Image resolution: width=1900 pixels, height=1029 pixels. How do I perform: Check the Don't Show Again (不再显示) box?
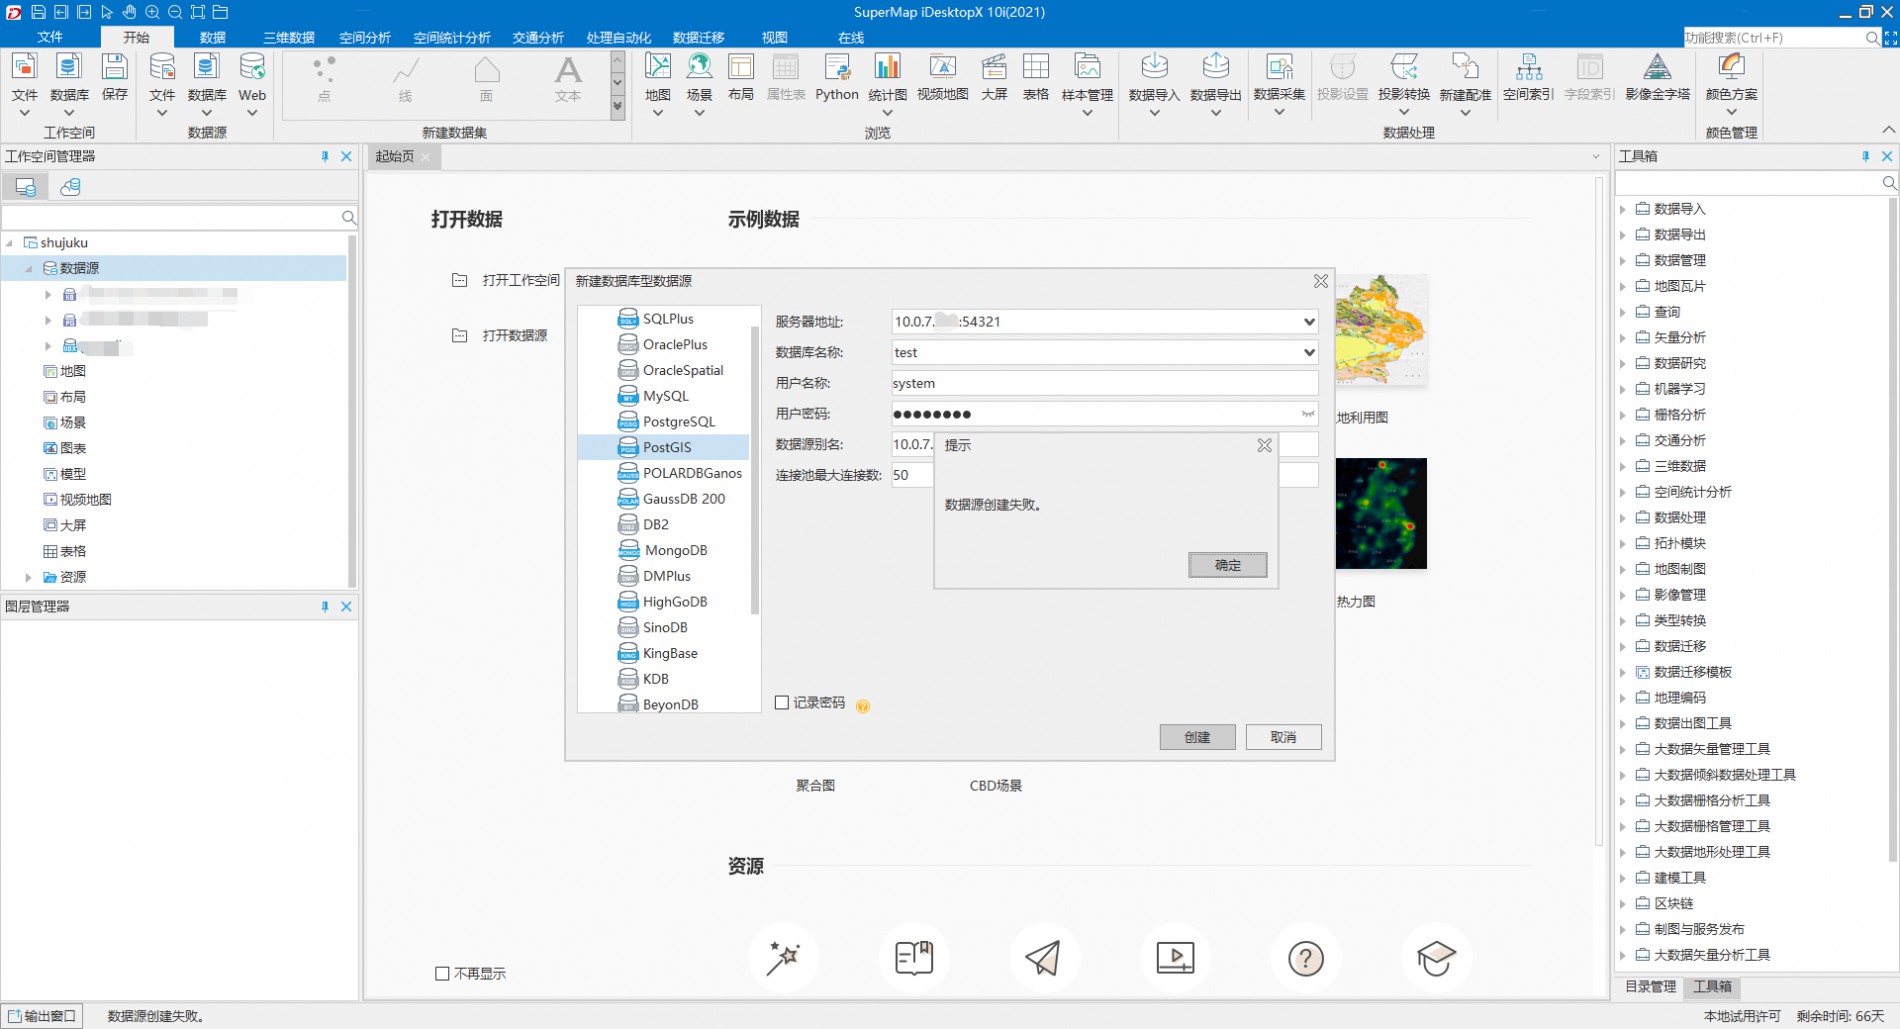pyautogui.click(x=442, y=973)
